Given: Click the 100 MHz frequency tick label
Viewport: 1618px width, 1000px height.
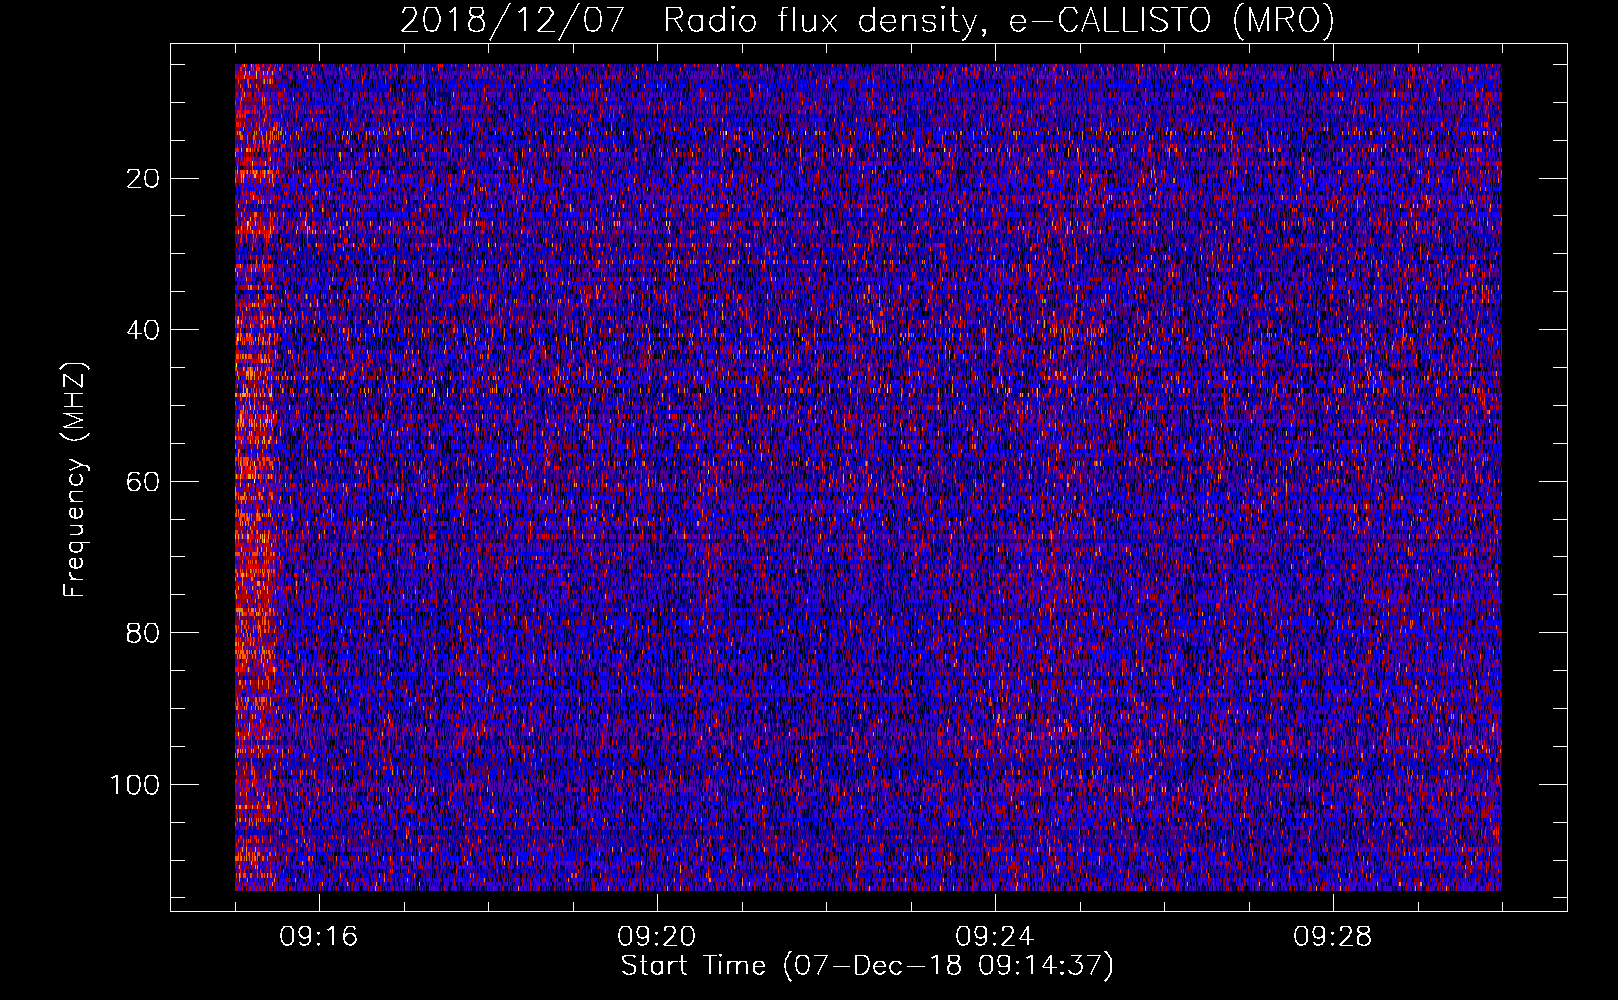Looking at the screenshot, I should tap(135, 785).
